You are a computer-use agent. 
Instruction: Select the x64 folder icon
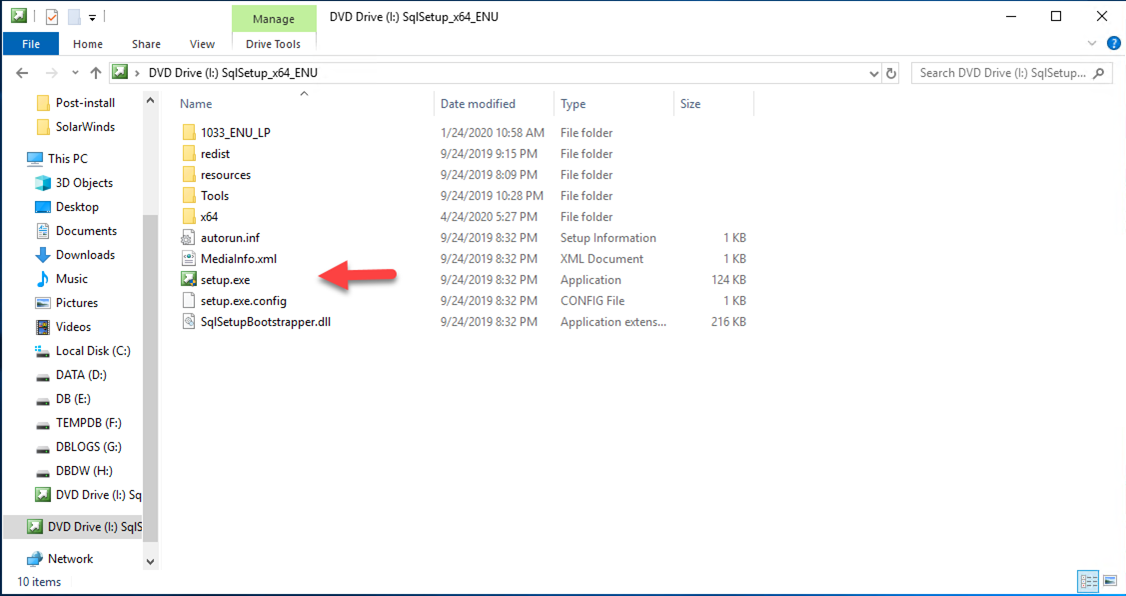(188, 216)
